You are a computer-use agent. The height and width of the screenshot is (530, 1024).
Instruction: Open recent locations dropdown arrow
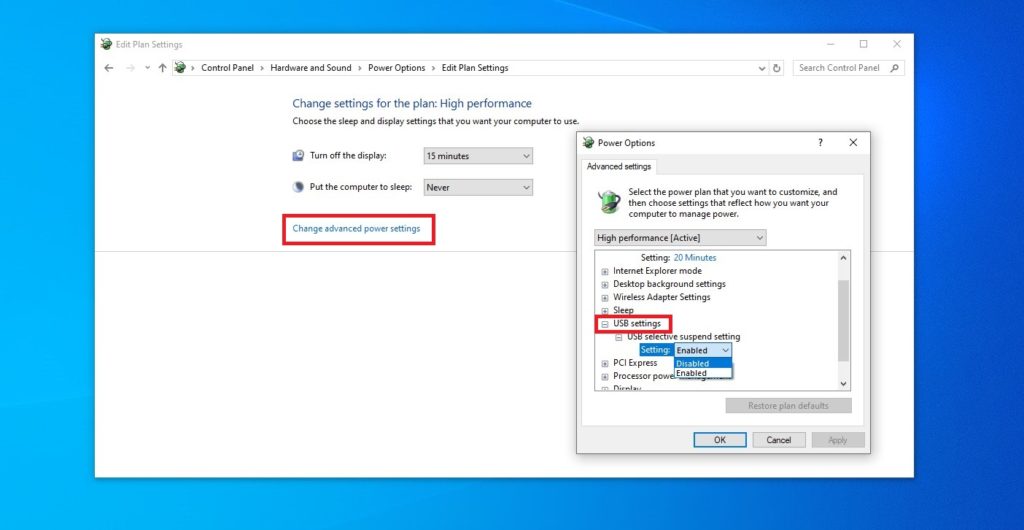point(147,68)
